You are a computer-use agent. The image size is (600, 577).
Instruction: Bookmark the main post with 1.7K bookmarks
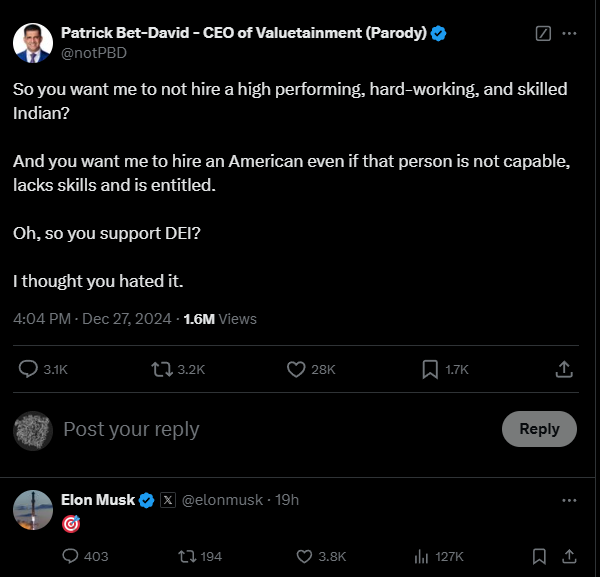(x=430, y=370)
